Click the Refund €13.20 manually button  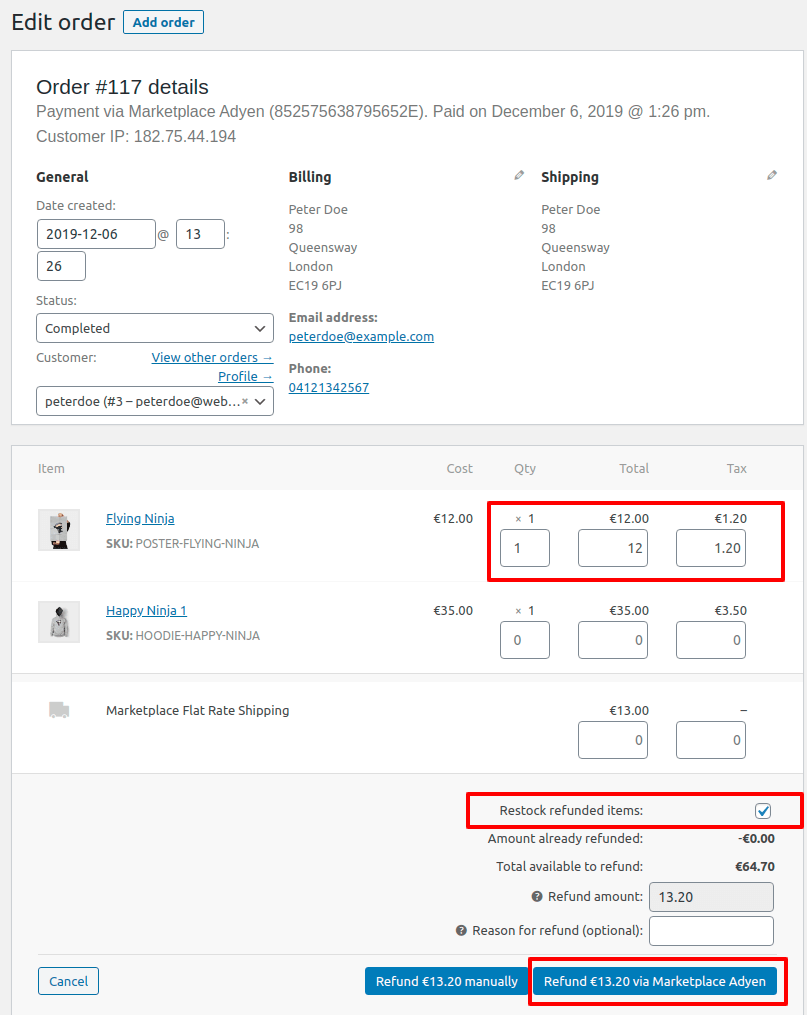[447, 981]
